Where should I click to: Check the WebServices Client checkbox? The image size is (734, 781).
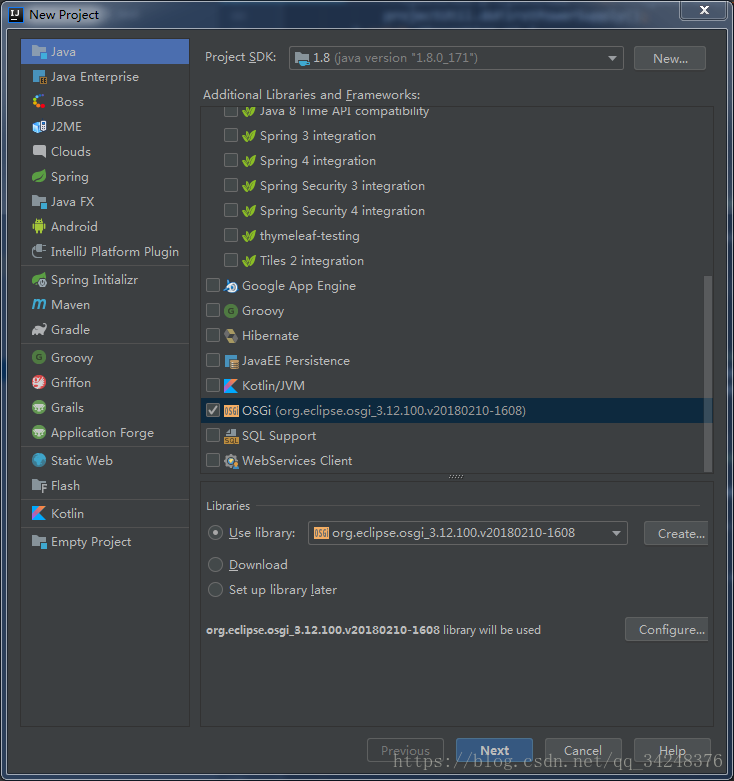pos(213,460)
